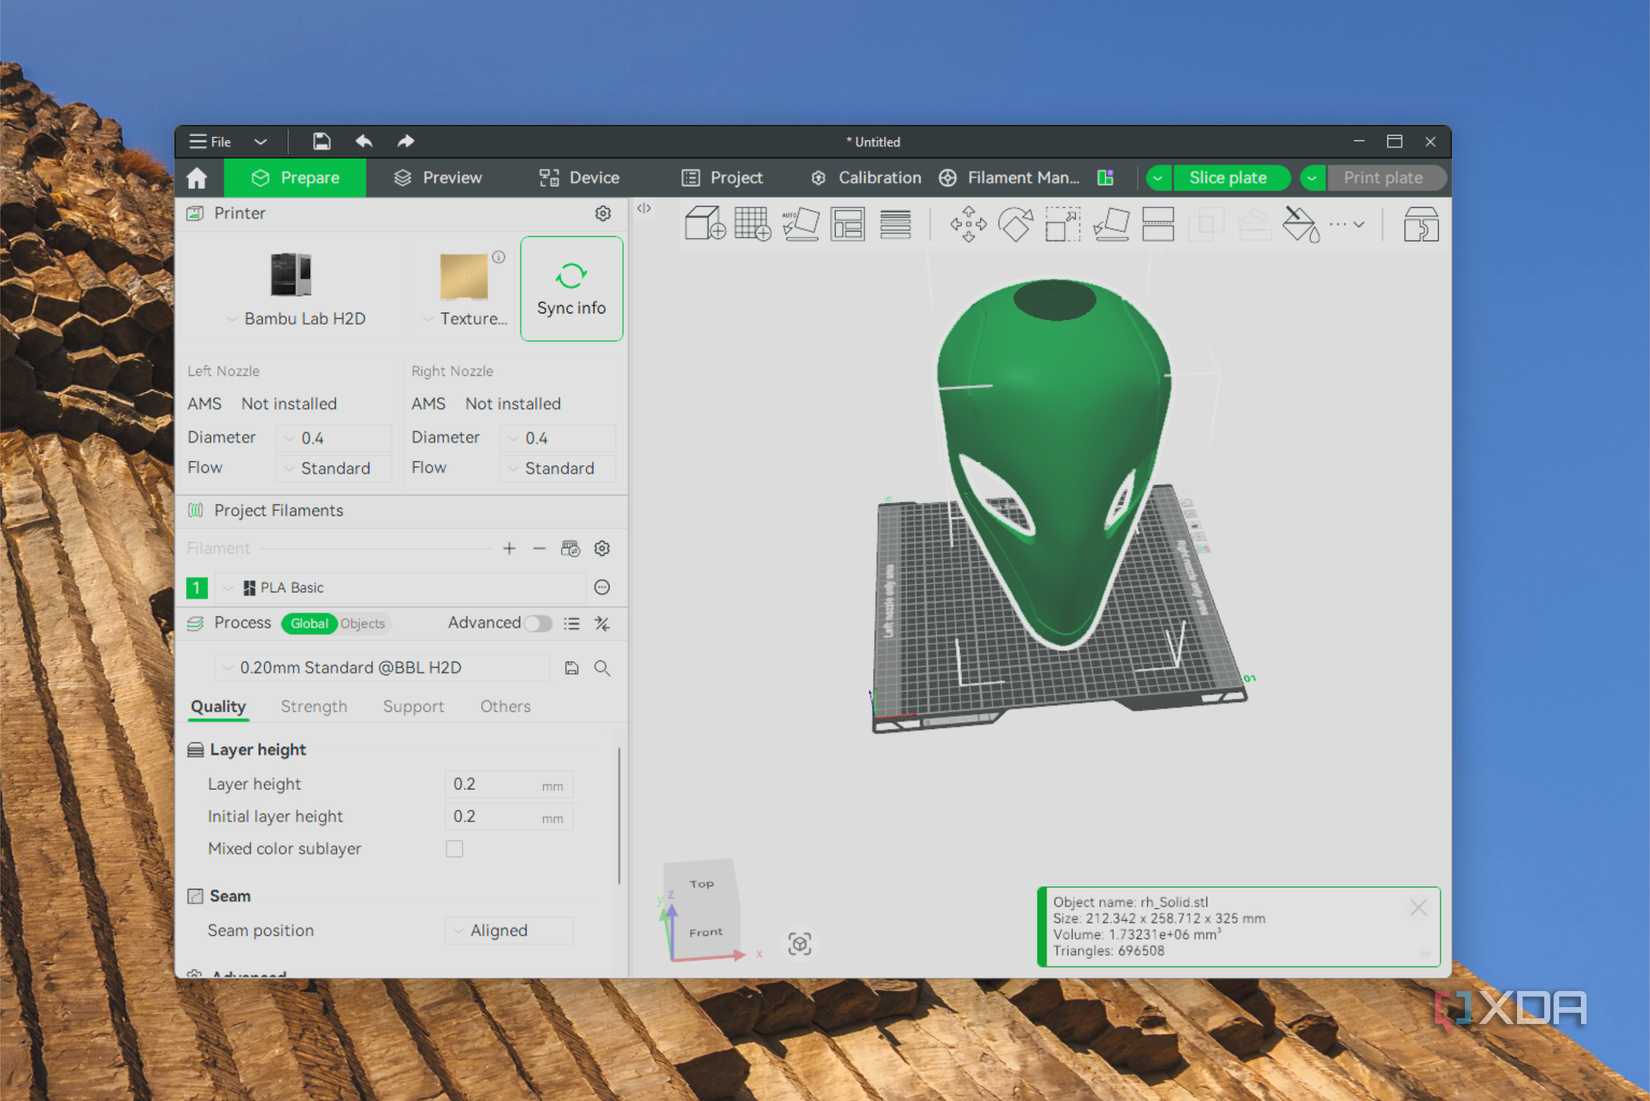Click the green filament 1 color swatch
The height and width of the screenshot is (1101, 1650).
[197, 587]
